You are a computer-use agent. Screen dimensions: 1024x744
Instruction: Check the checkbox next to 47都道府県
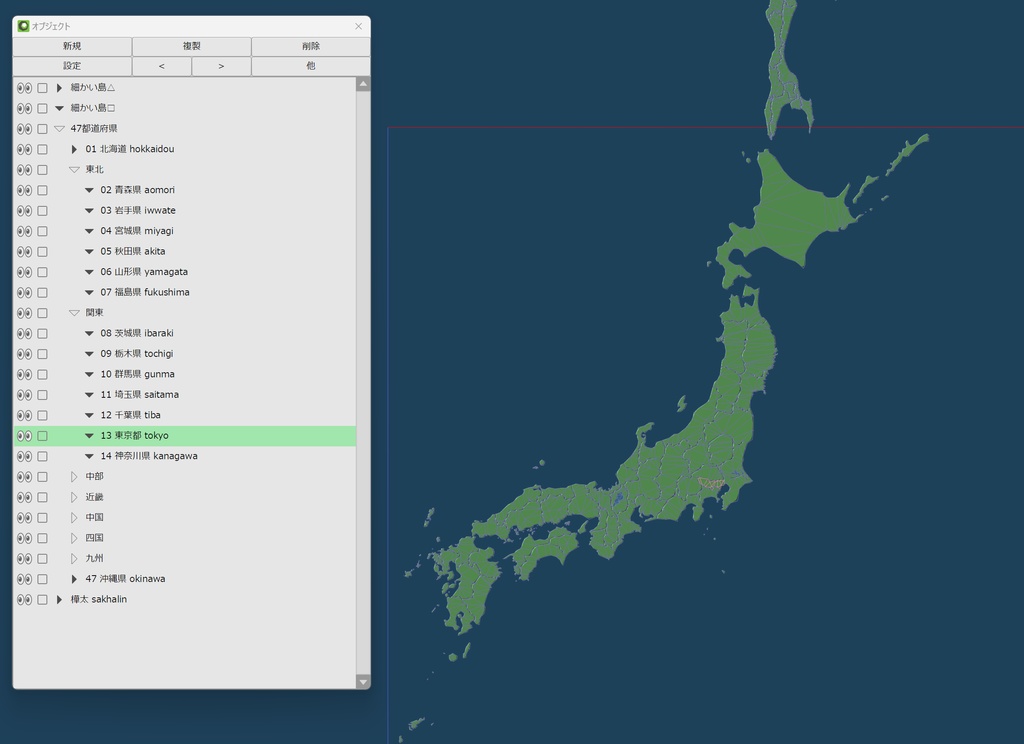pyautogui.click(x=41, y=128)
